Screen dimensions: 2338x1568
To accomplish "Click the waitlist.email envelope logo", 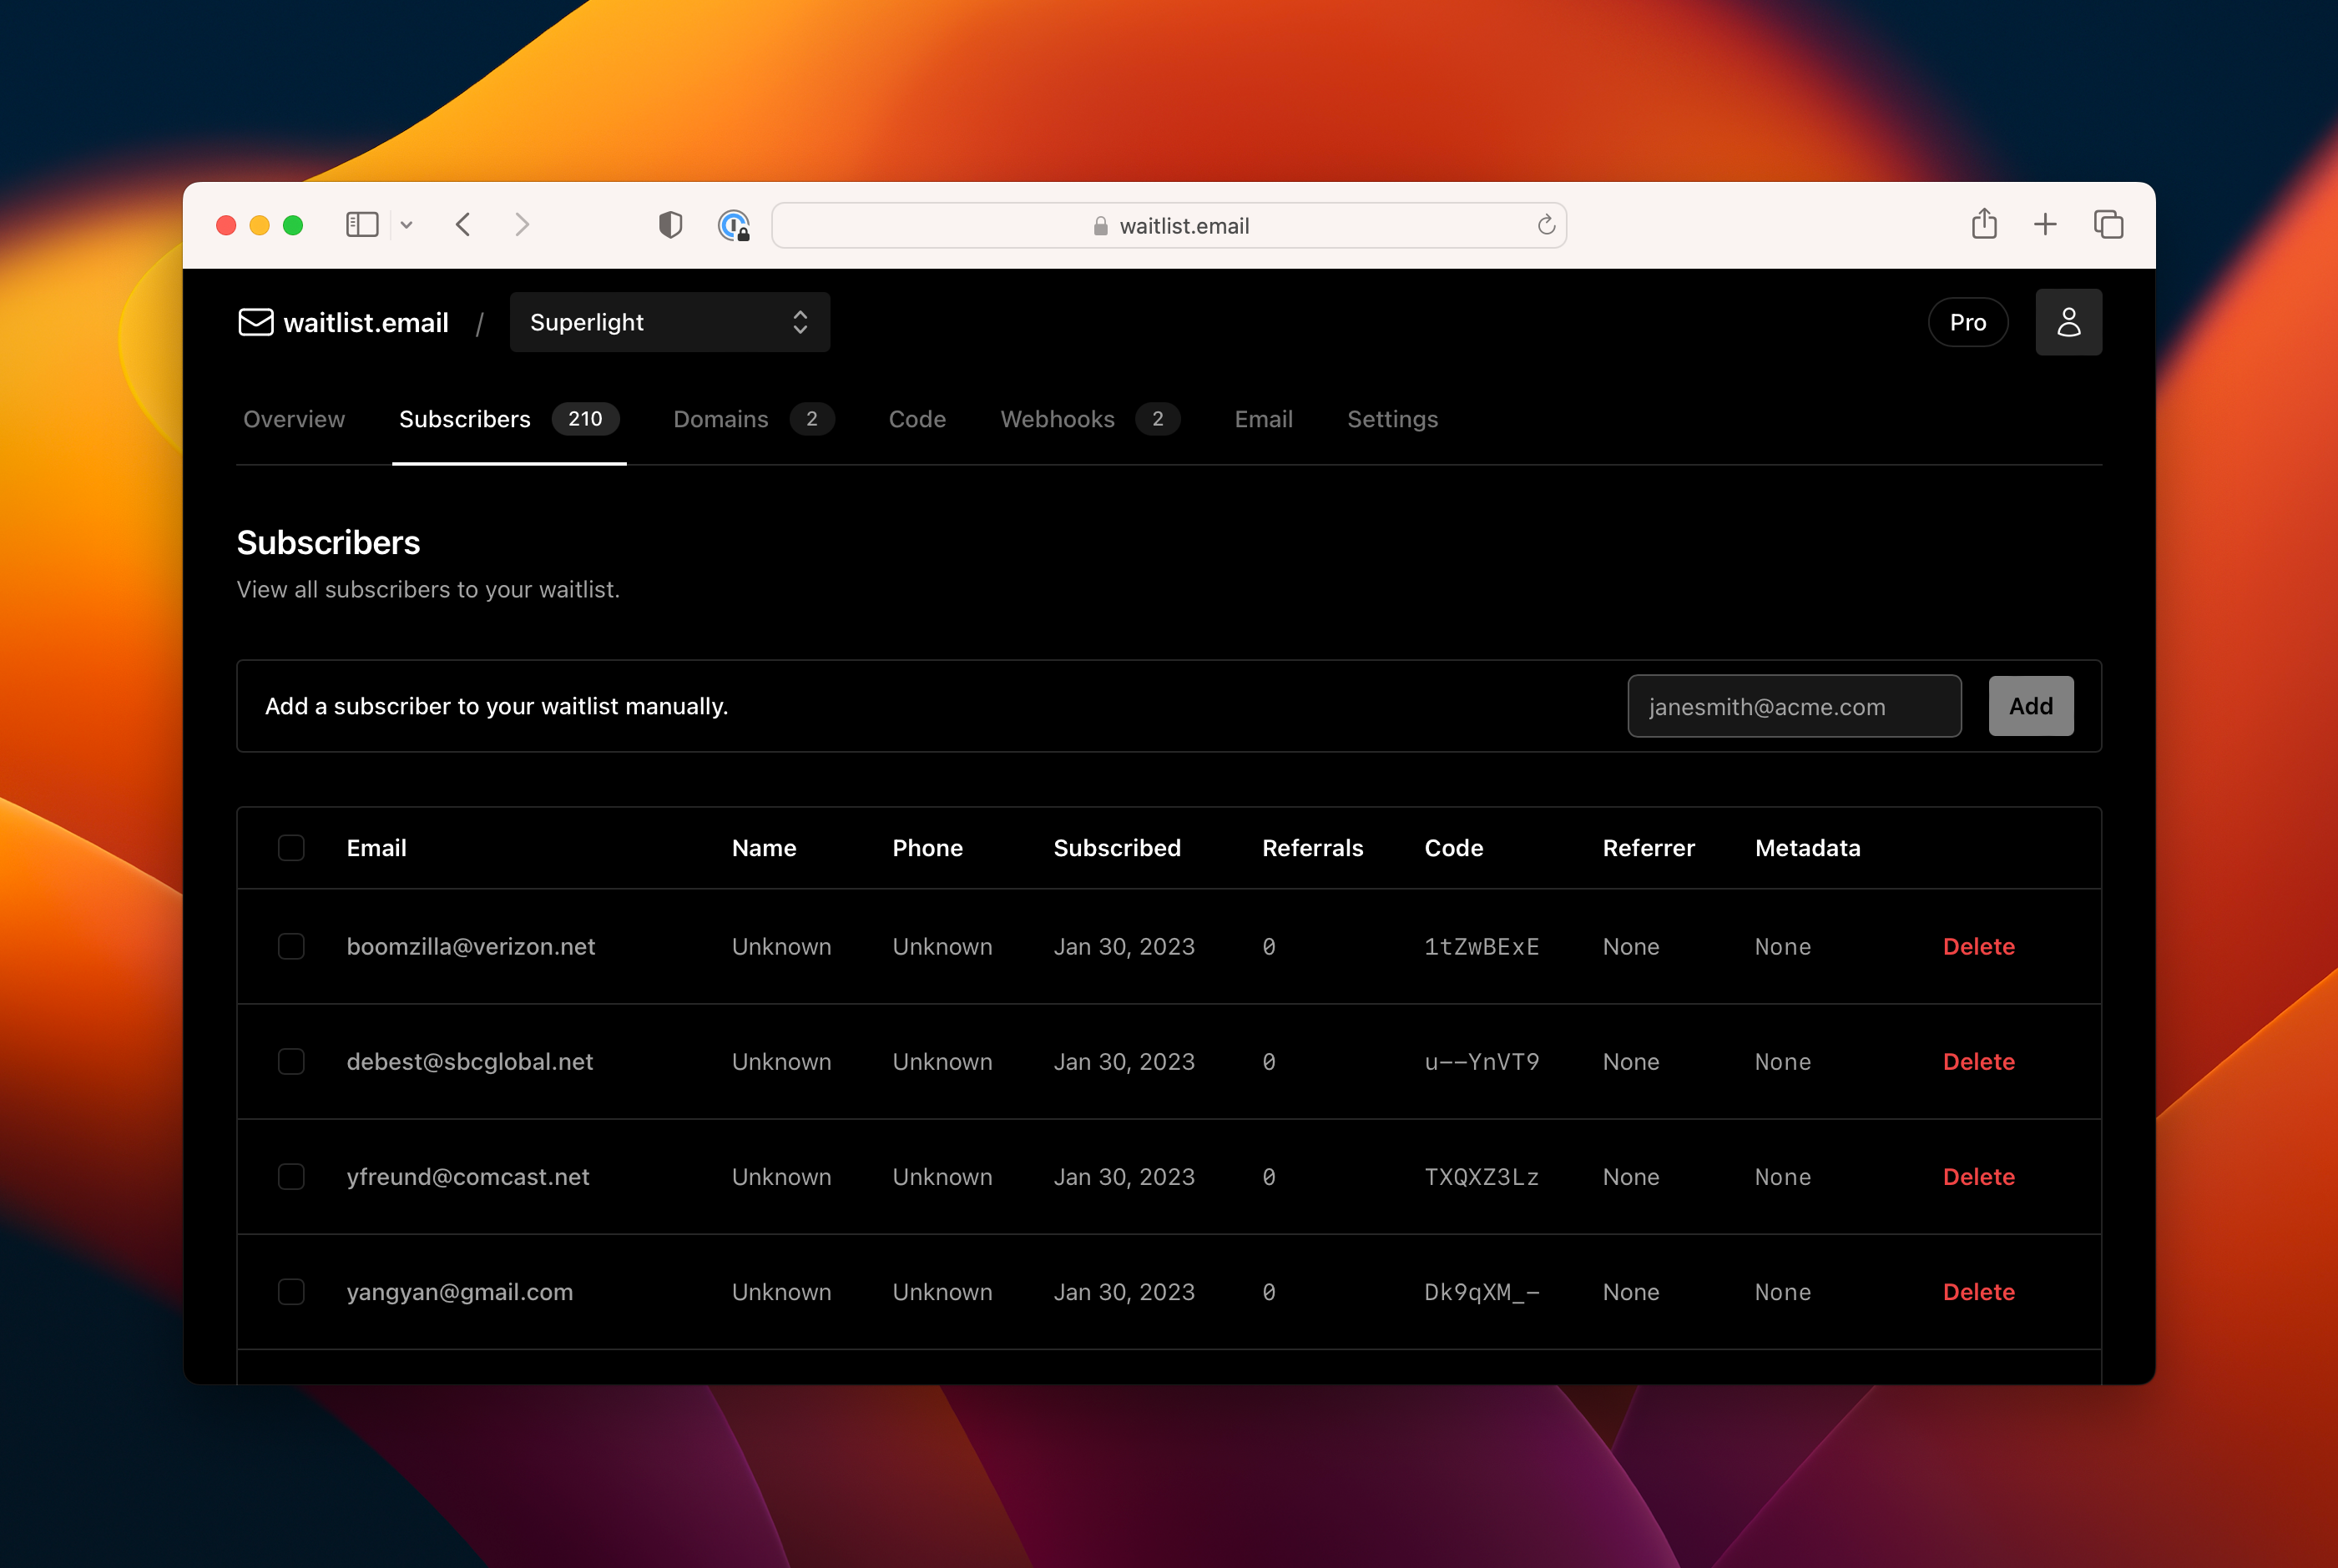I will pyautogui.click(x=256, y=322).
